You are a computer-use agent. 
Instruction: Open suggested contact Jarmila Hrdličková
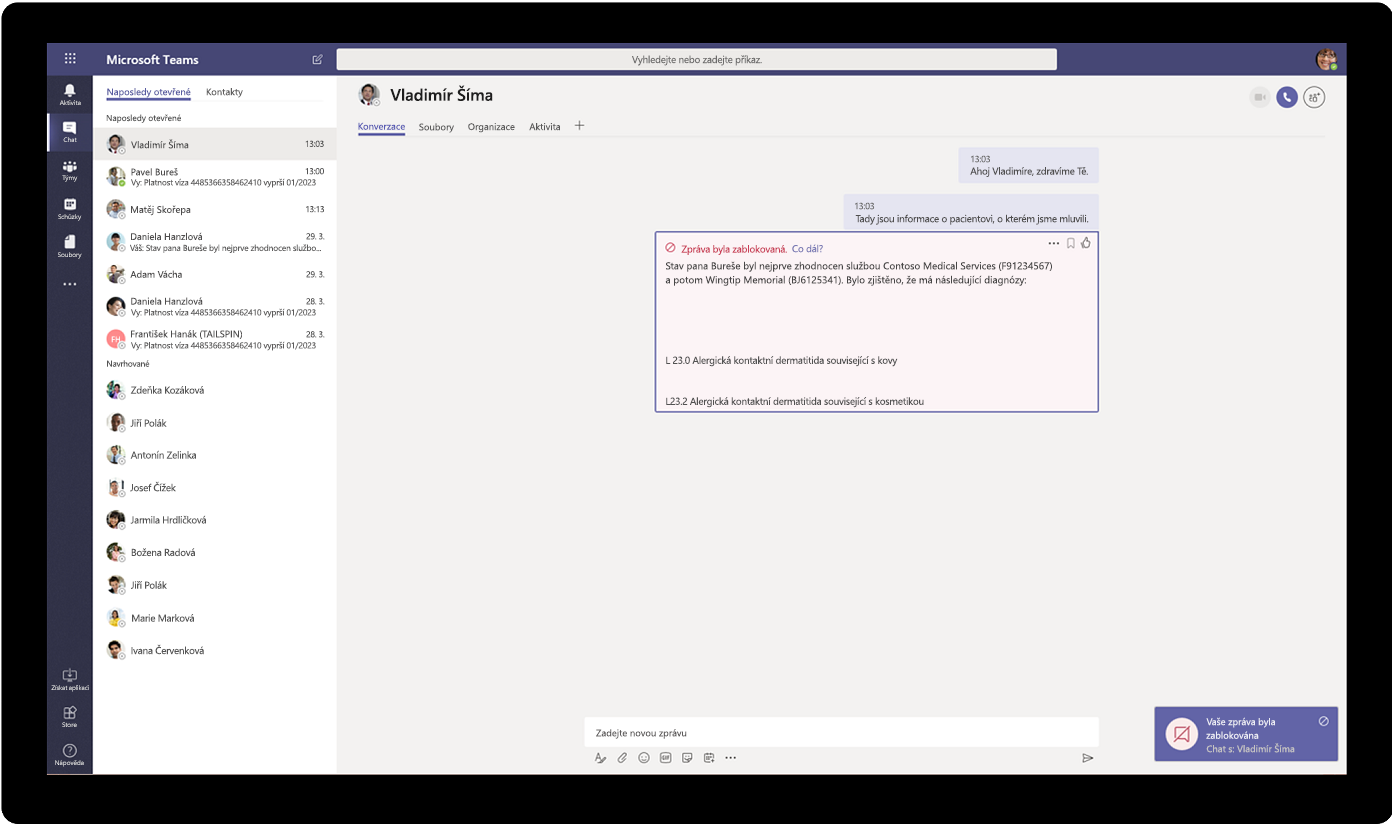coord(215,520)
